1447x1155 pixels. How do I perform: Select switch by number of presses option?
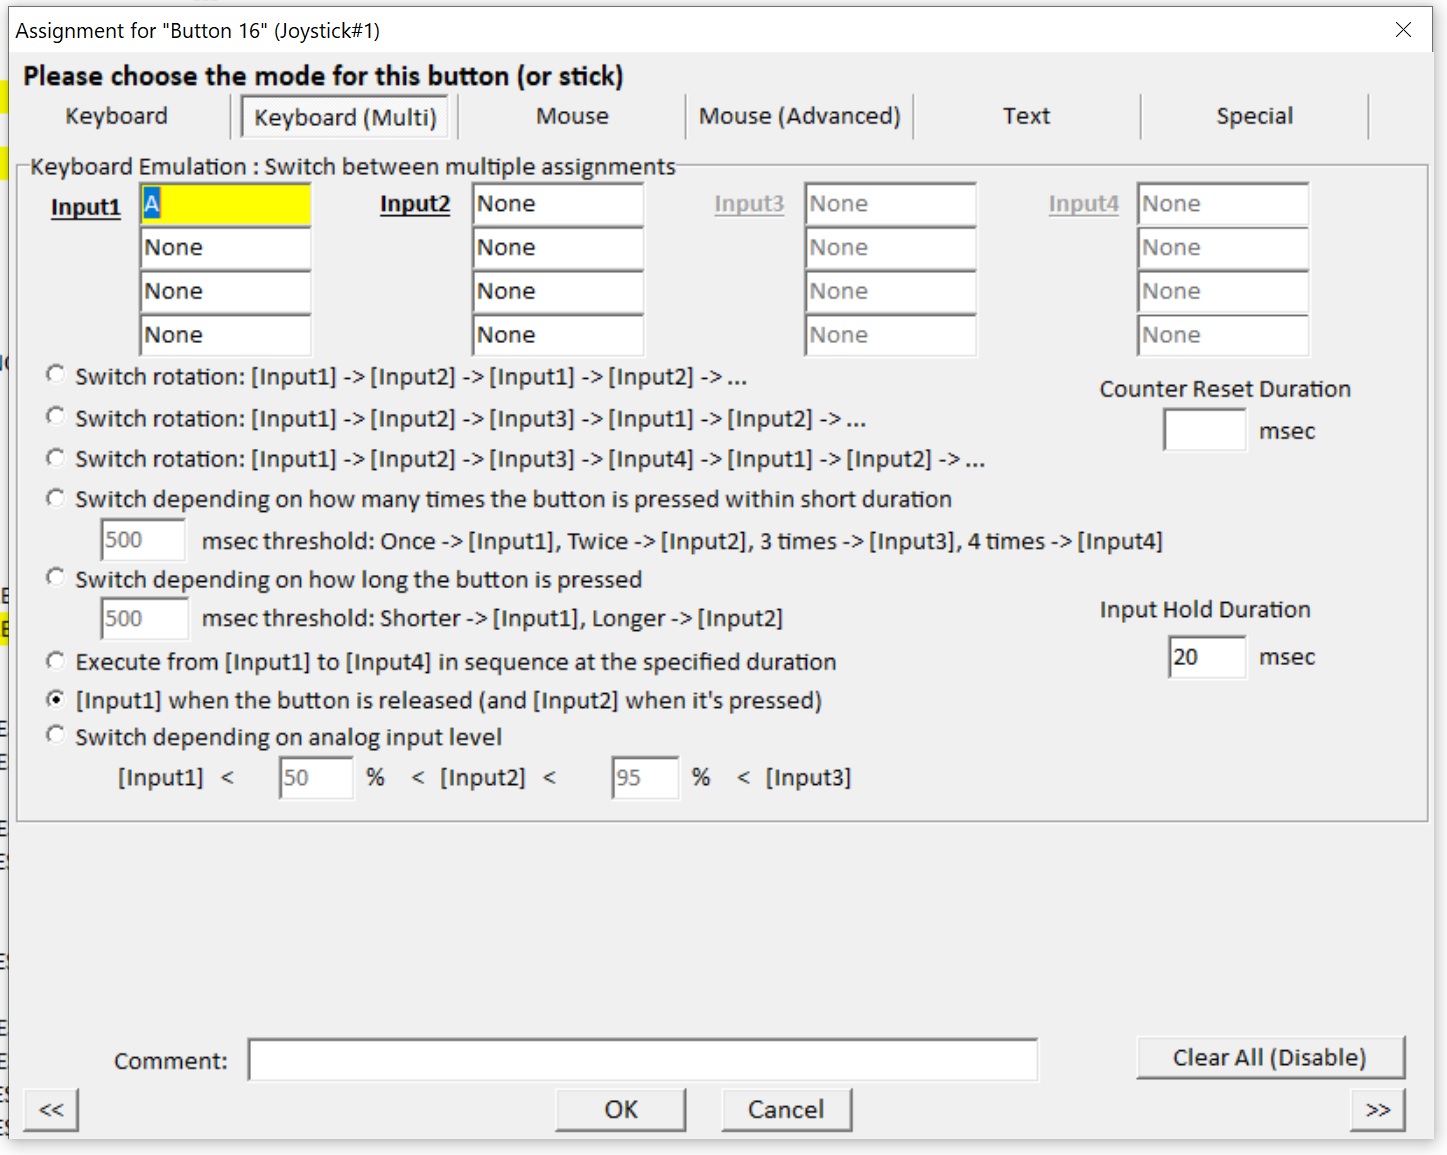point(56,498)
